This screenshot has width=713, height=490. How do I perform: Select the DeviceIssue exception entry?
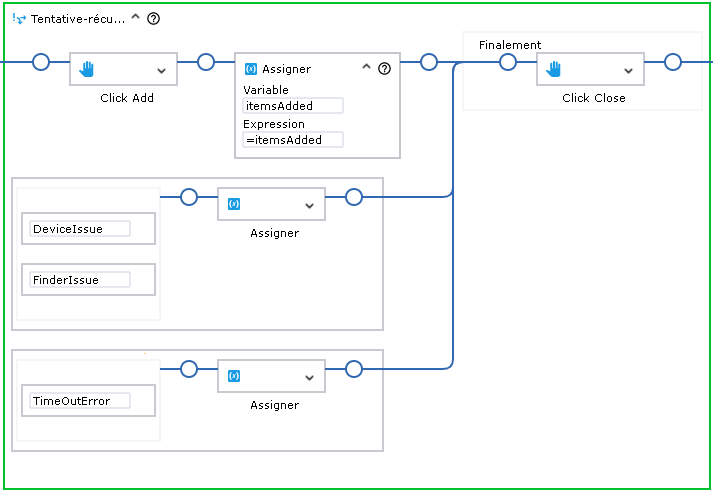pos(80,229)
